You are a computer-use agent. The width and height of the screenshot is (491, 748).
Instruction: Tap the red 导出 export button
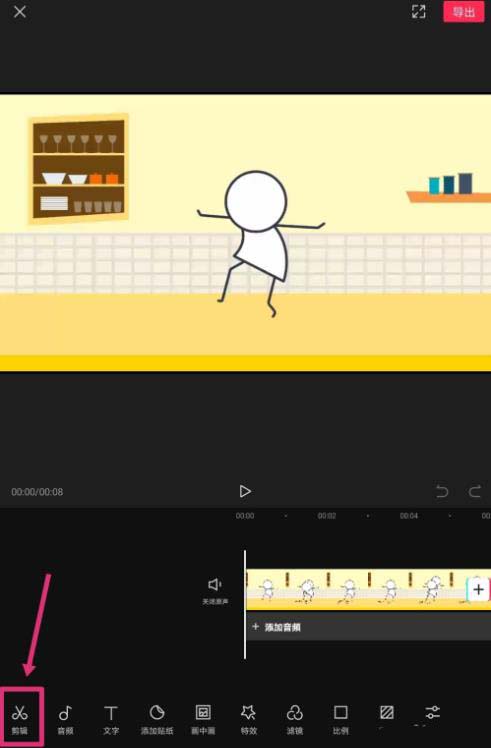tap(463, 12)
